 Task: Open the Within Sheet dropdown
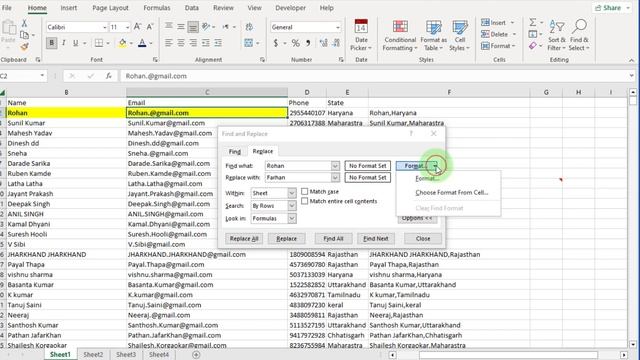[x=292, y=193]
